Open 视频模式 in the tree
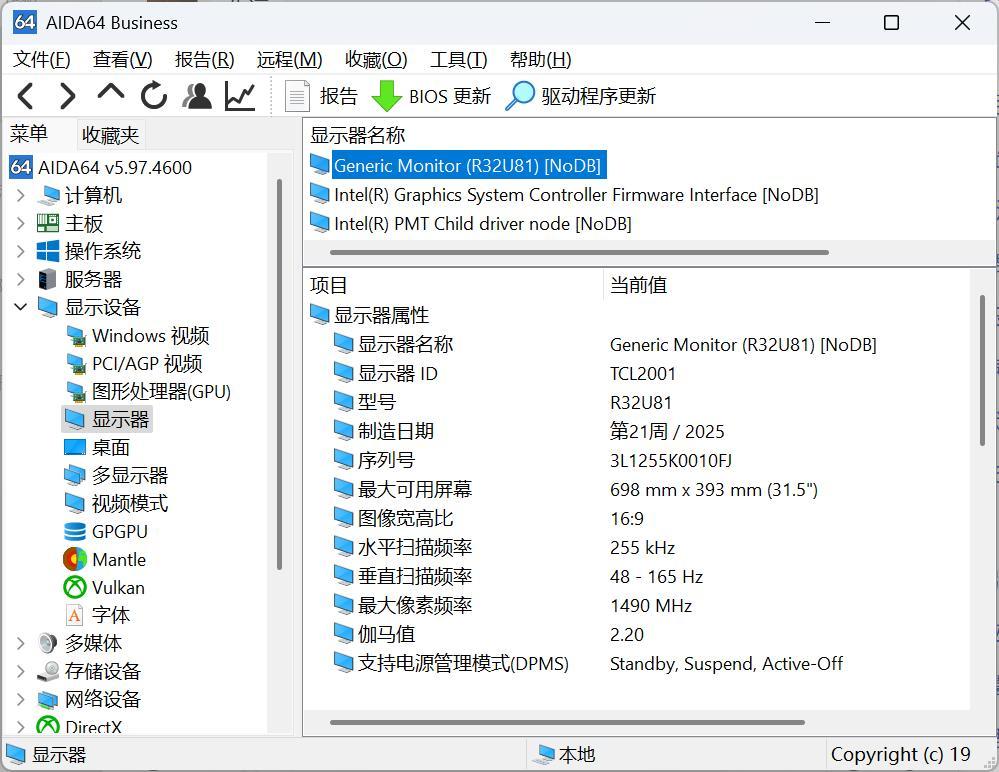The width and height of the screenshot is (999, 772). (116, 503)
